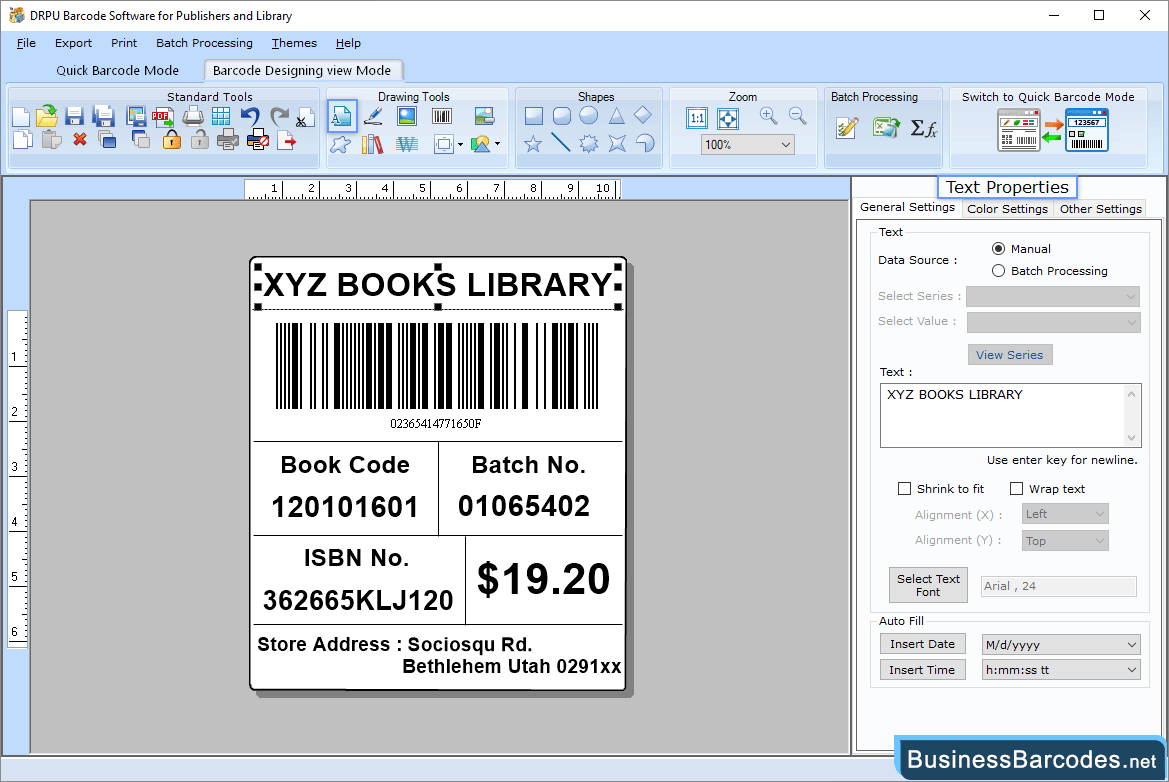1169x782 pixels.
Task: Open the time format h:mm:ss tt dropdown
Action: tap(1061, 669)
